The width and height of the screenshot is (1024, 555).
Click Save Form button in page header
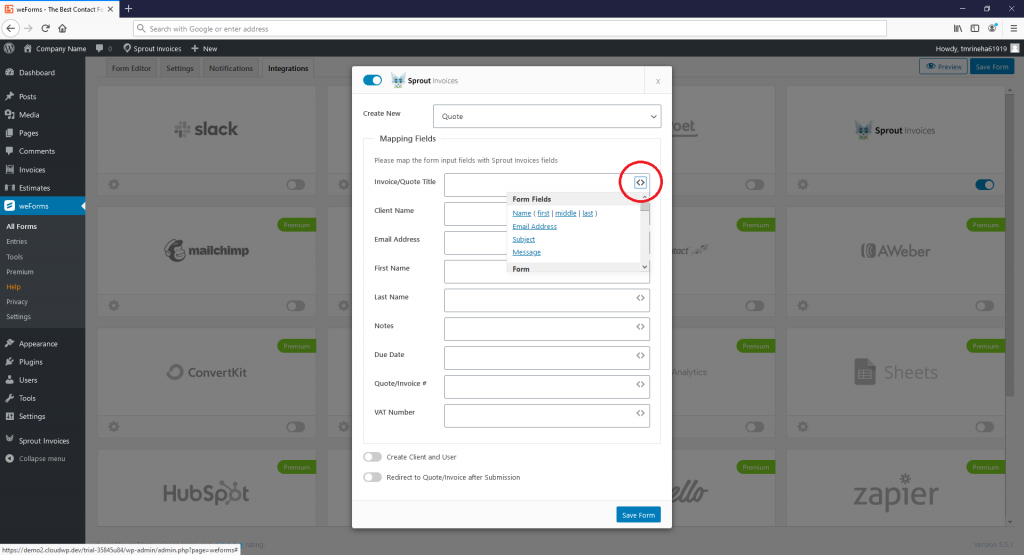(x=991, y=67)
